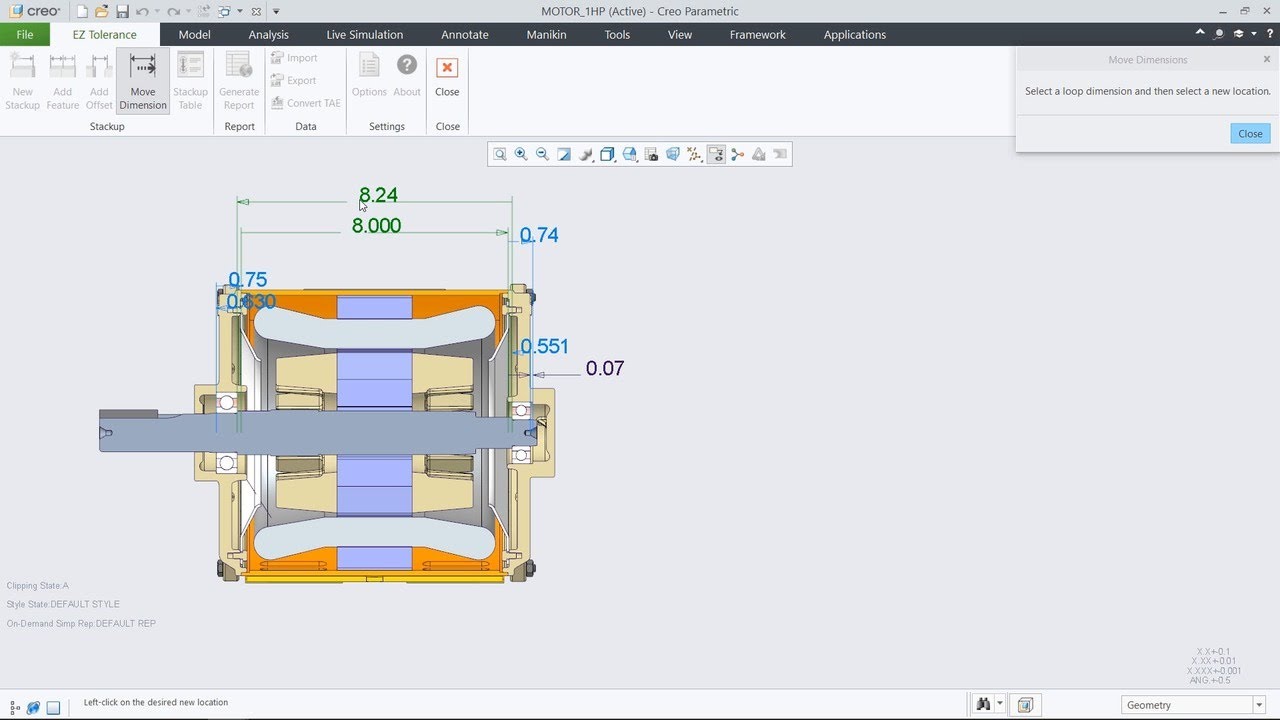1280x720 pixels.
Task: Open the windows switcher icon in quick access toolbar
Action: tap(224, 11)
